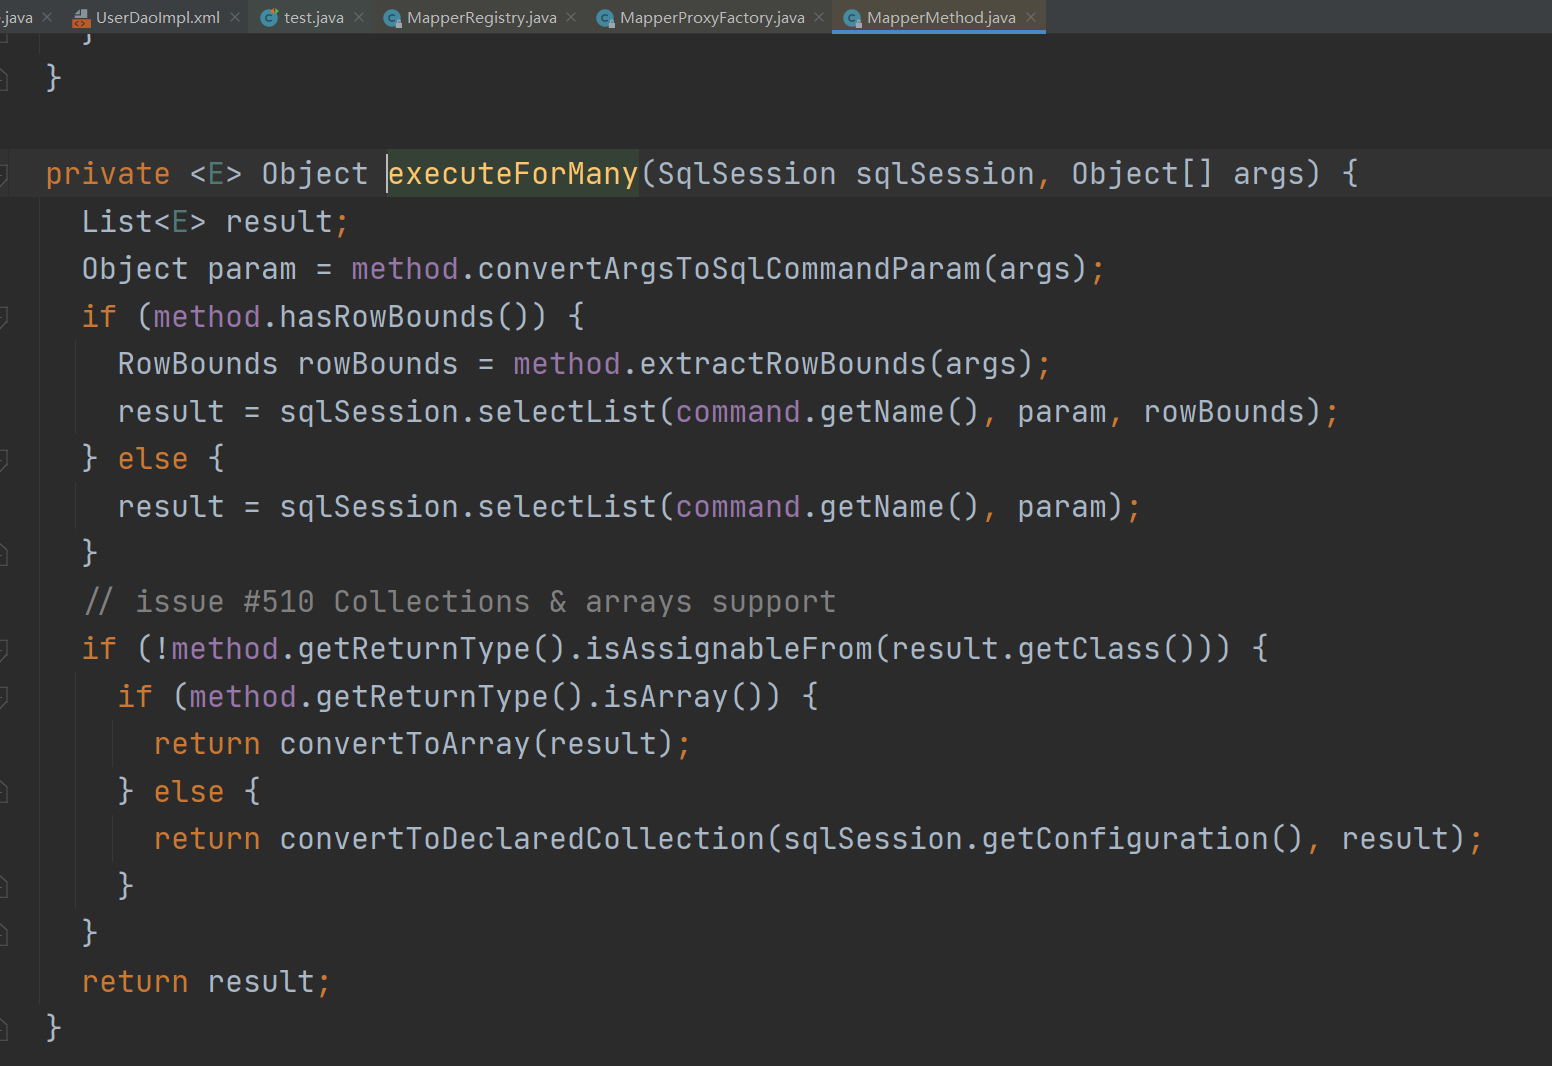Screen dimensions: 1552x1066
Task: Click the convertToArray call
Action: (405, 744)
